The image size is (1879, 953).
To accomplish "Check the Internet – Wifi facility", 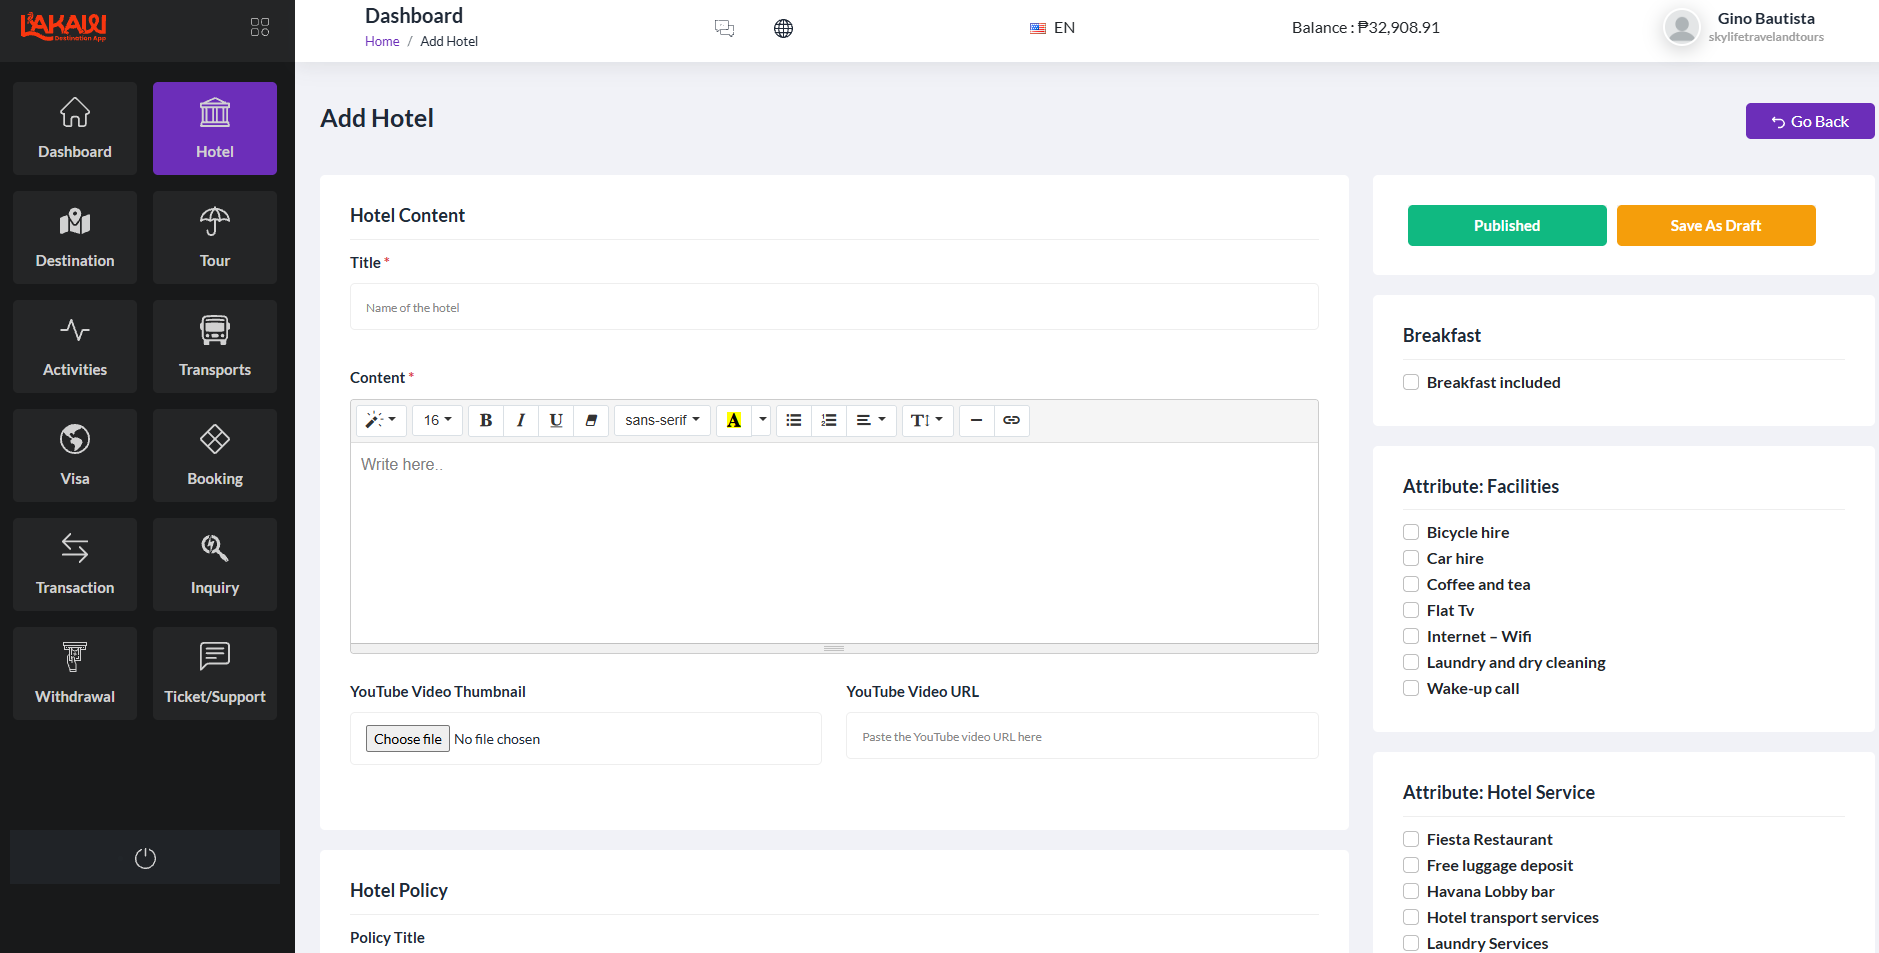I will [x=1411, y=636].
